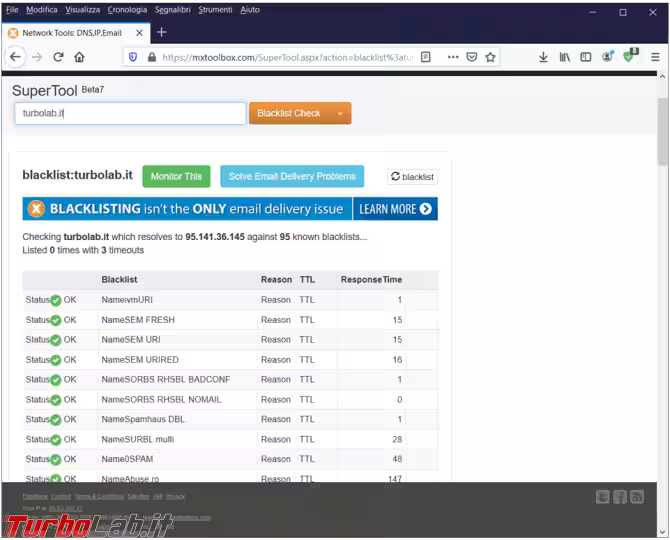Screen dimensions: 670x540
Task: Click the scroll down arrow at bottom
Action: [662, 532]
